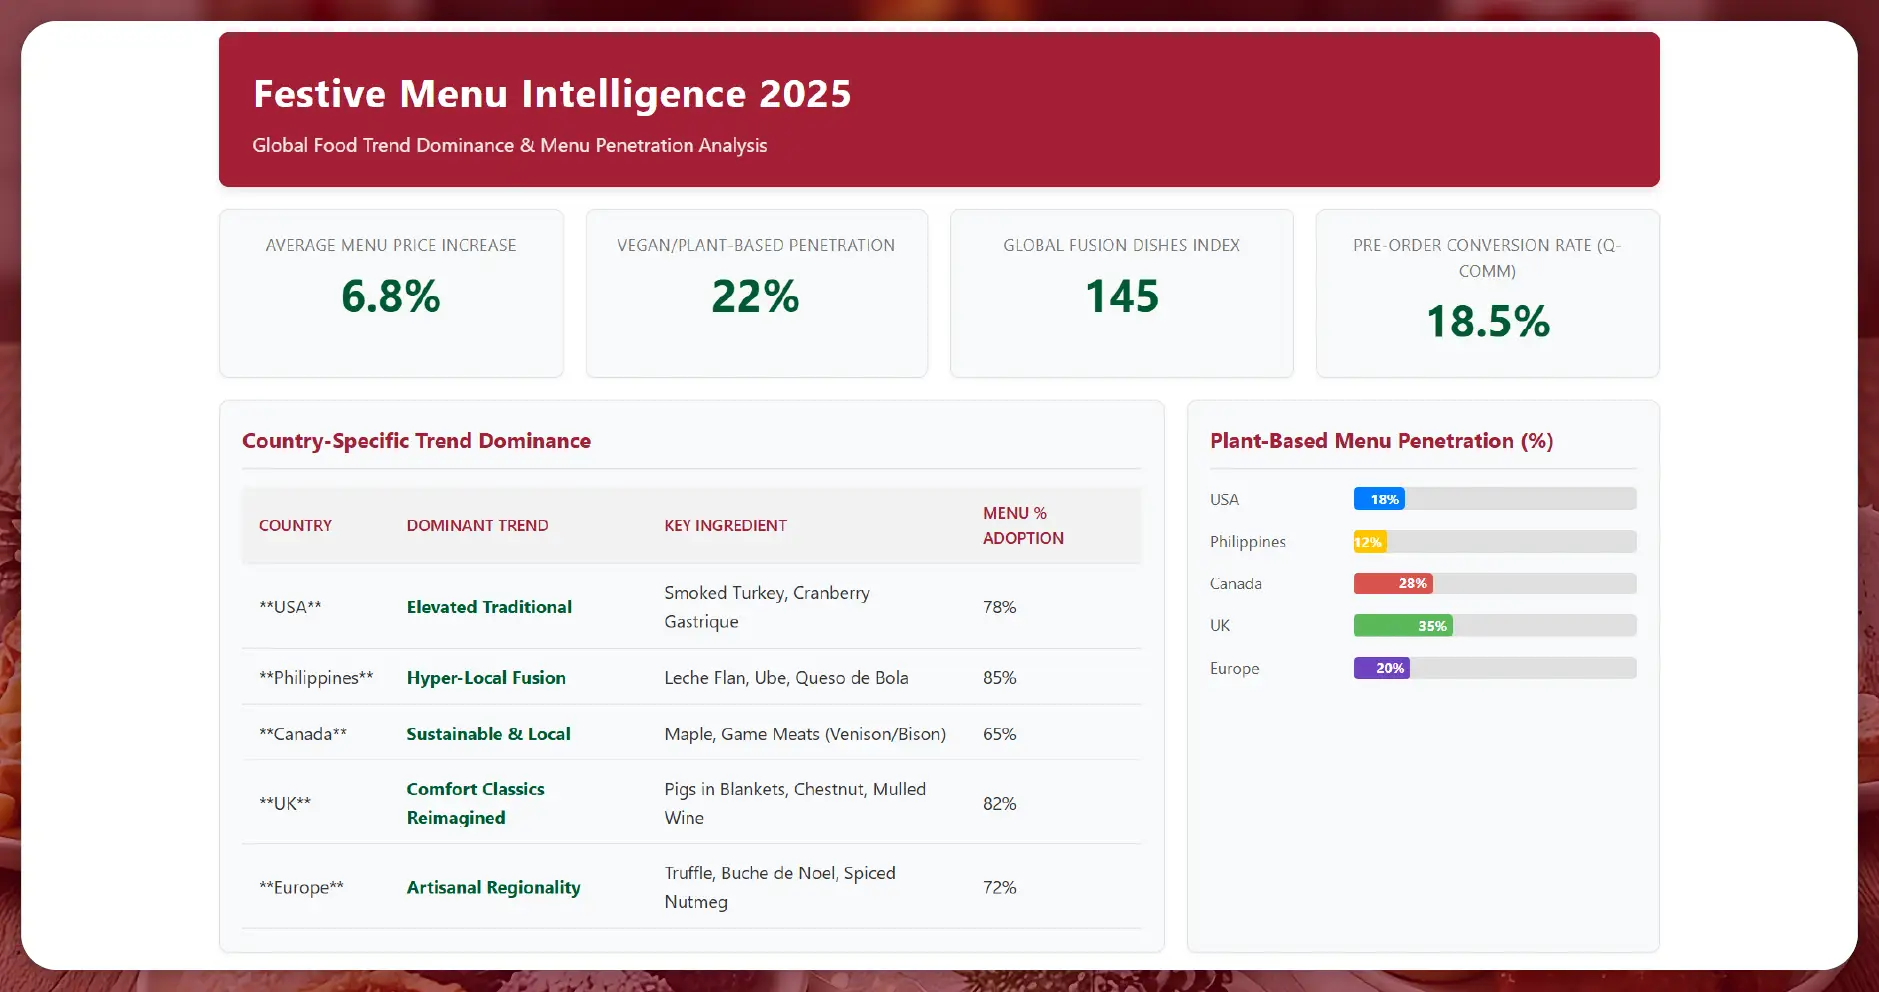Click the Global Fusion Dishes Index value 145
1879x992 pixels.
pos(1121,294)
